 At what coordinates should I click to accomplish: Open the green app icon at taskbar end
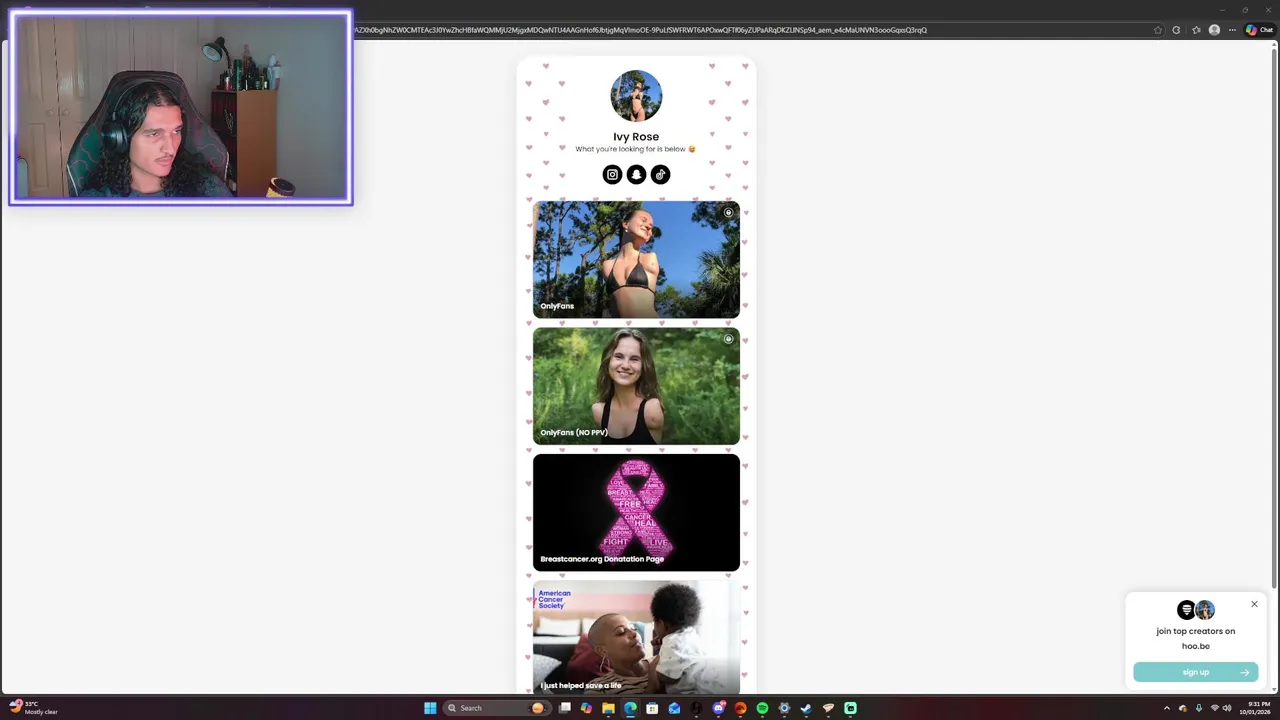pos(850,708)
